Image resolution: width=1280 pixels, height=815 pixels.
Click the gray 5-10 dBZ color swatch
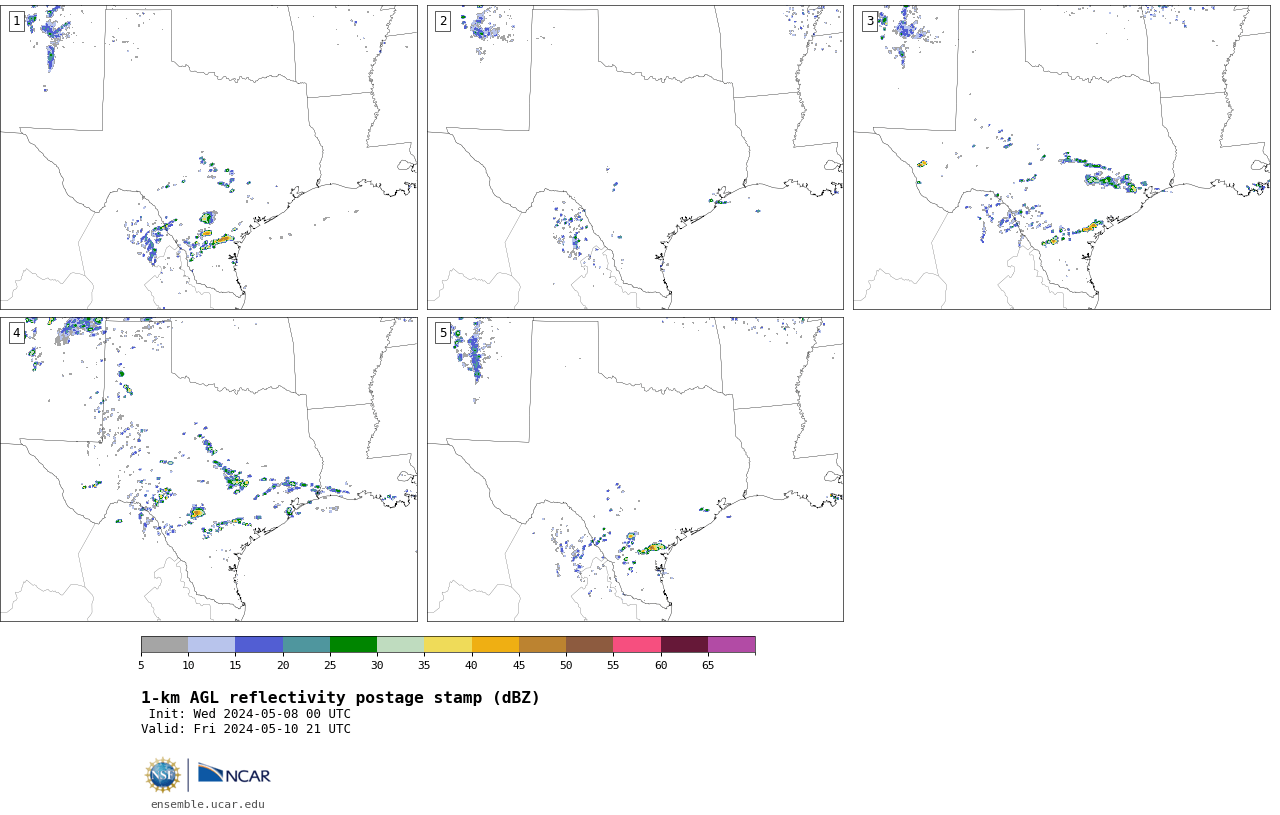pos(164,645)
